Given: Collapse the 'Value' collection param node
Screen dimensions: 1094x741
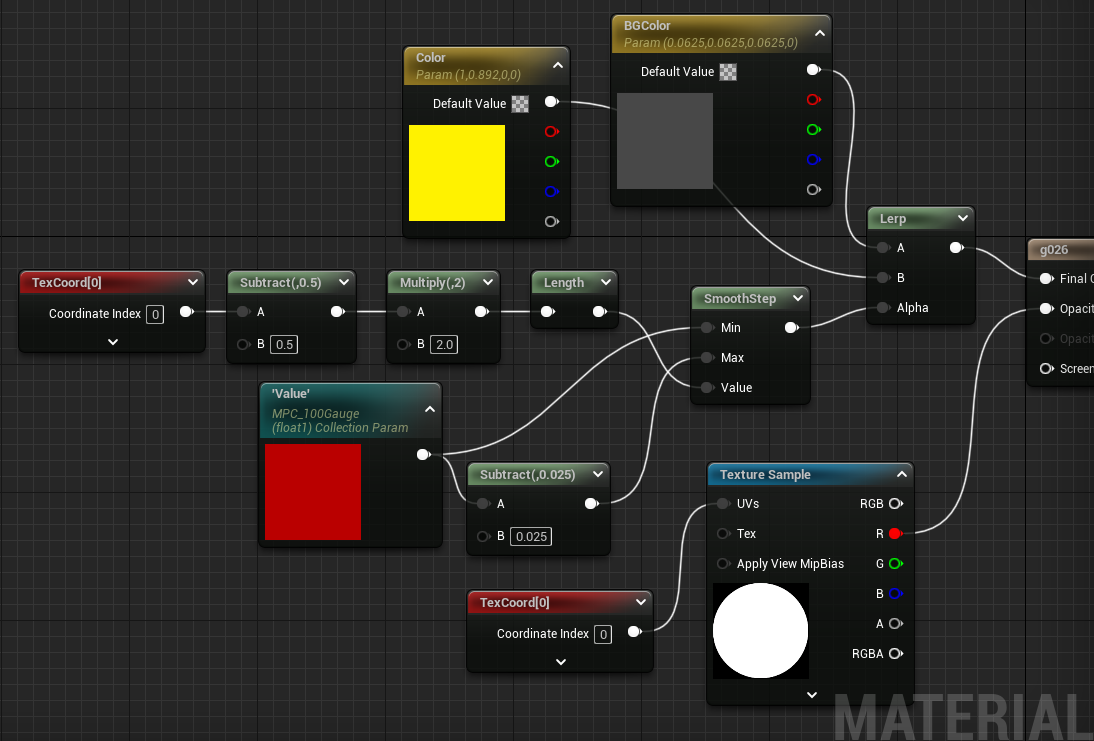Looking at the screenshot, I should (430, 410).
